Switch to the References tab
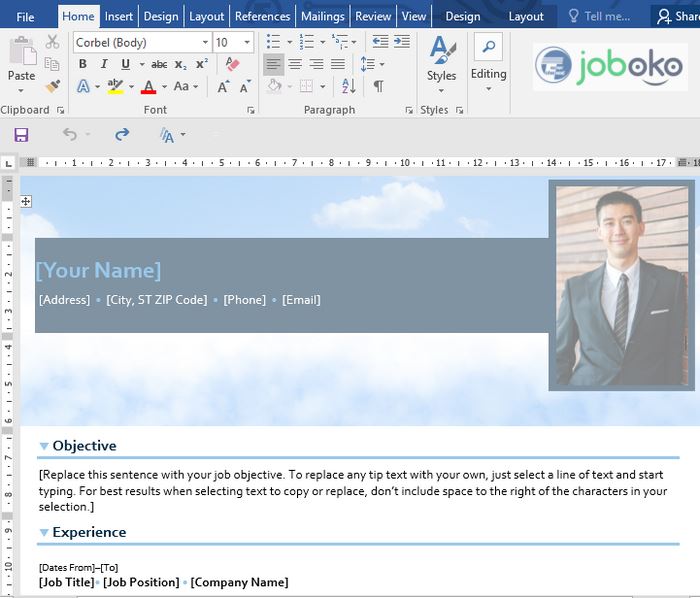This screenshot has width=700, height=598. tap(262, 17)
